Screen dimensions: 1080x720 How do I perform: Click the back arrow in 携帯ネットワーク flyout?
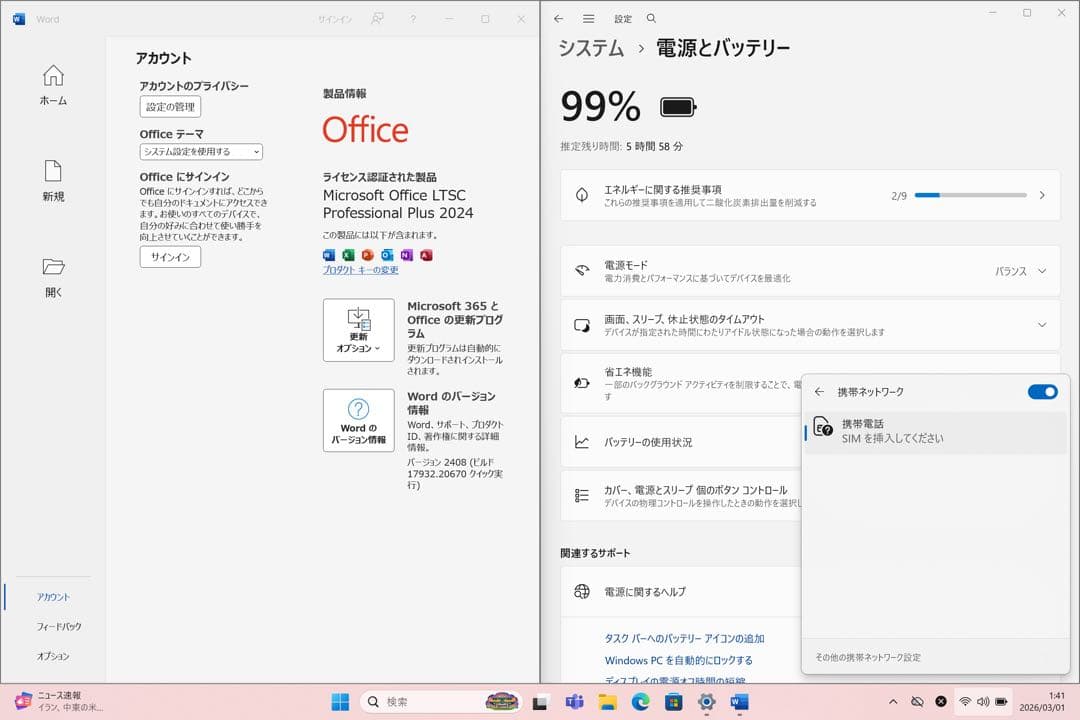tap(819, 392)
